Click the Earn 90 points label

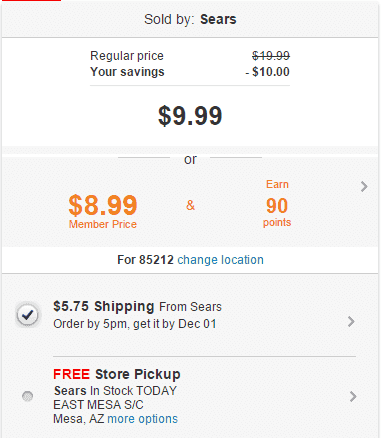277,203
